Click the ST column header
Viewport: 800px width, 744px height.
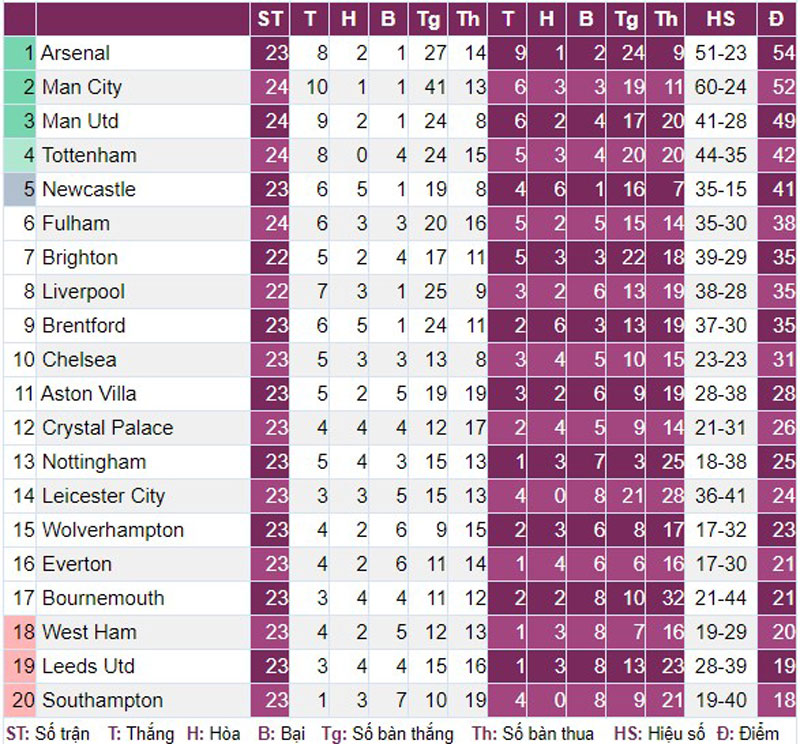point(269,19)
